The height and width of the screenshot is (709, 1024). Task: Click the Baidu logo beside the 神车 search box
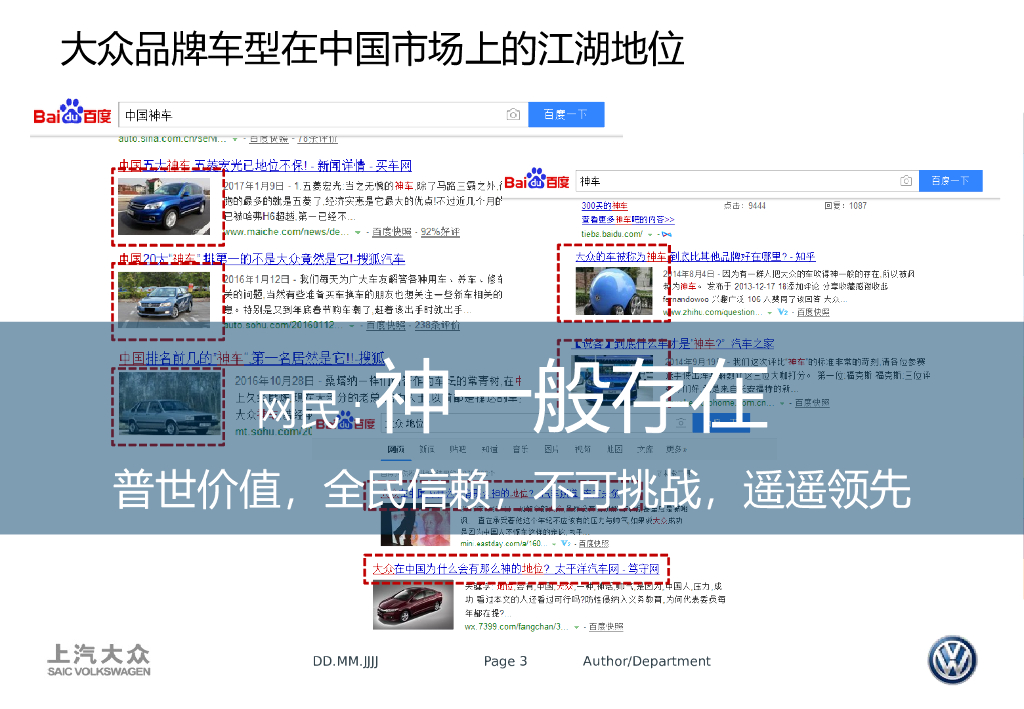tap(537, 180)
